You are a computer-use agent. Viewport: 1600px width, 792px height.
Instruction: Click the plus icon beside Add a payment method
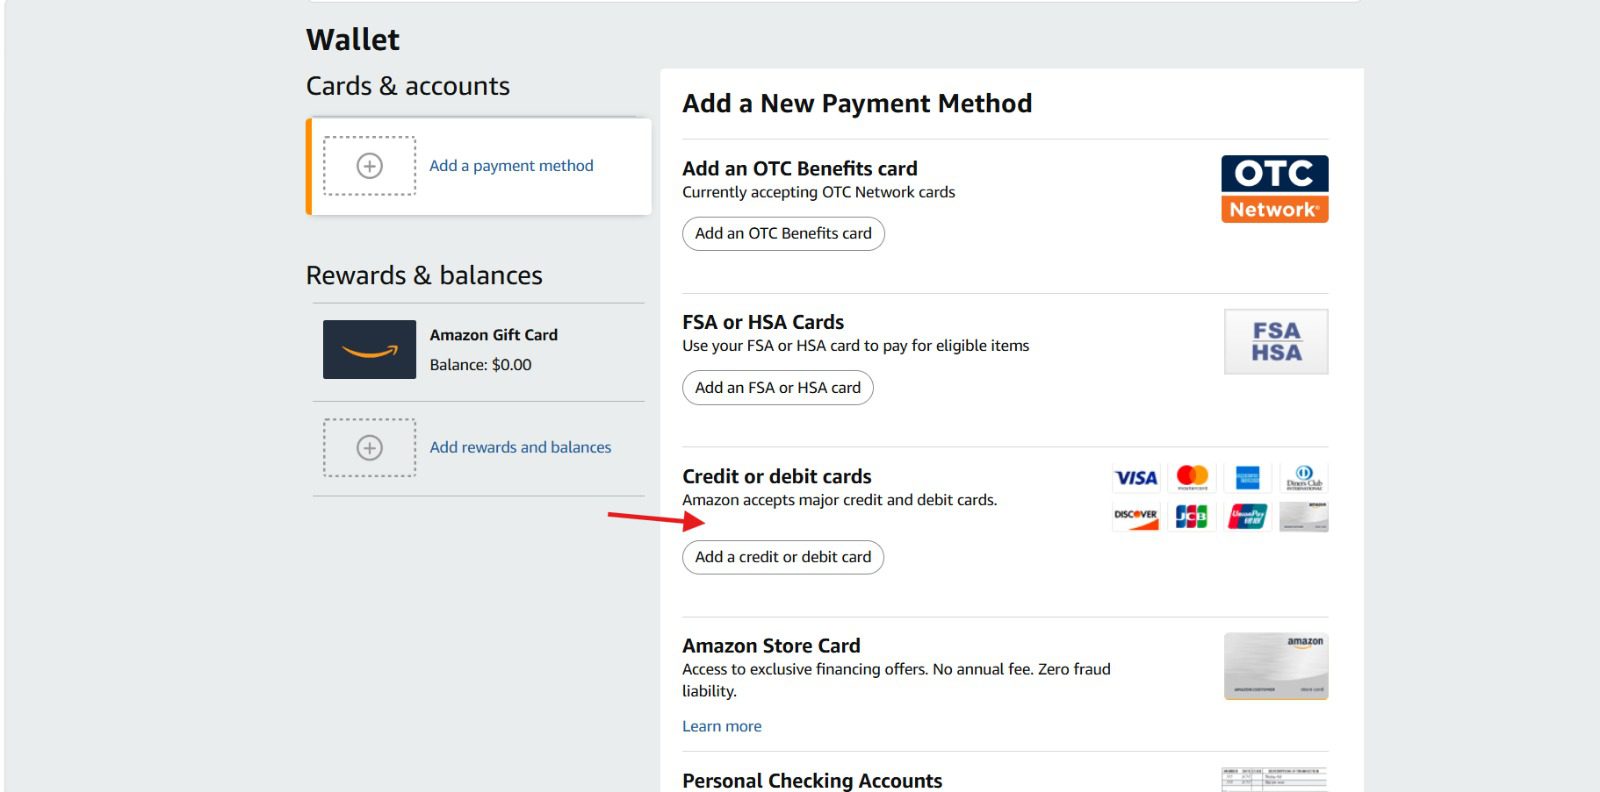point(368,166)
